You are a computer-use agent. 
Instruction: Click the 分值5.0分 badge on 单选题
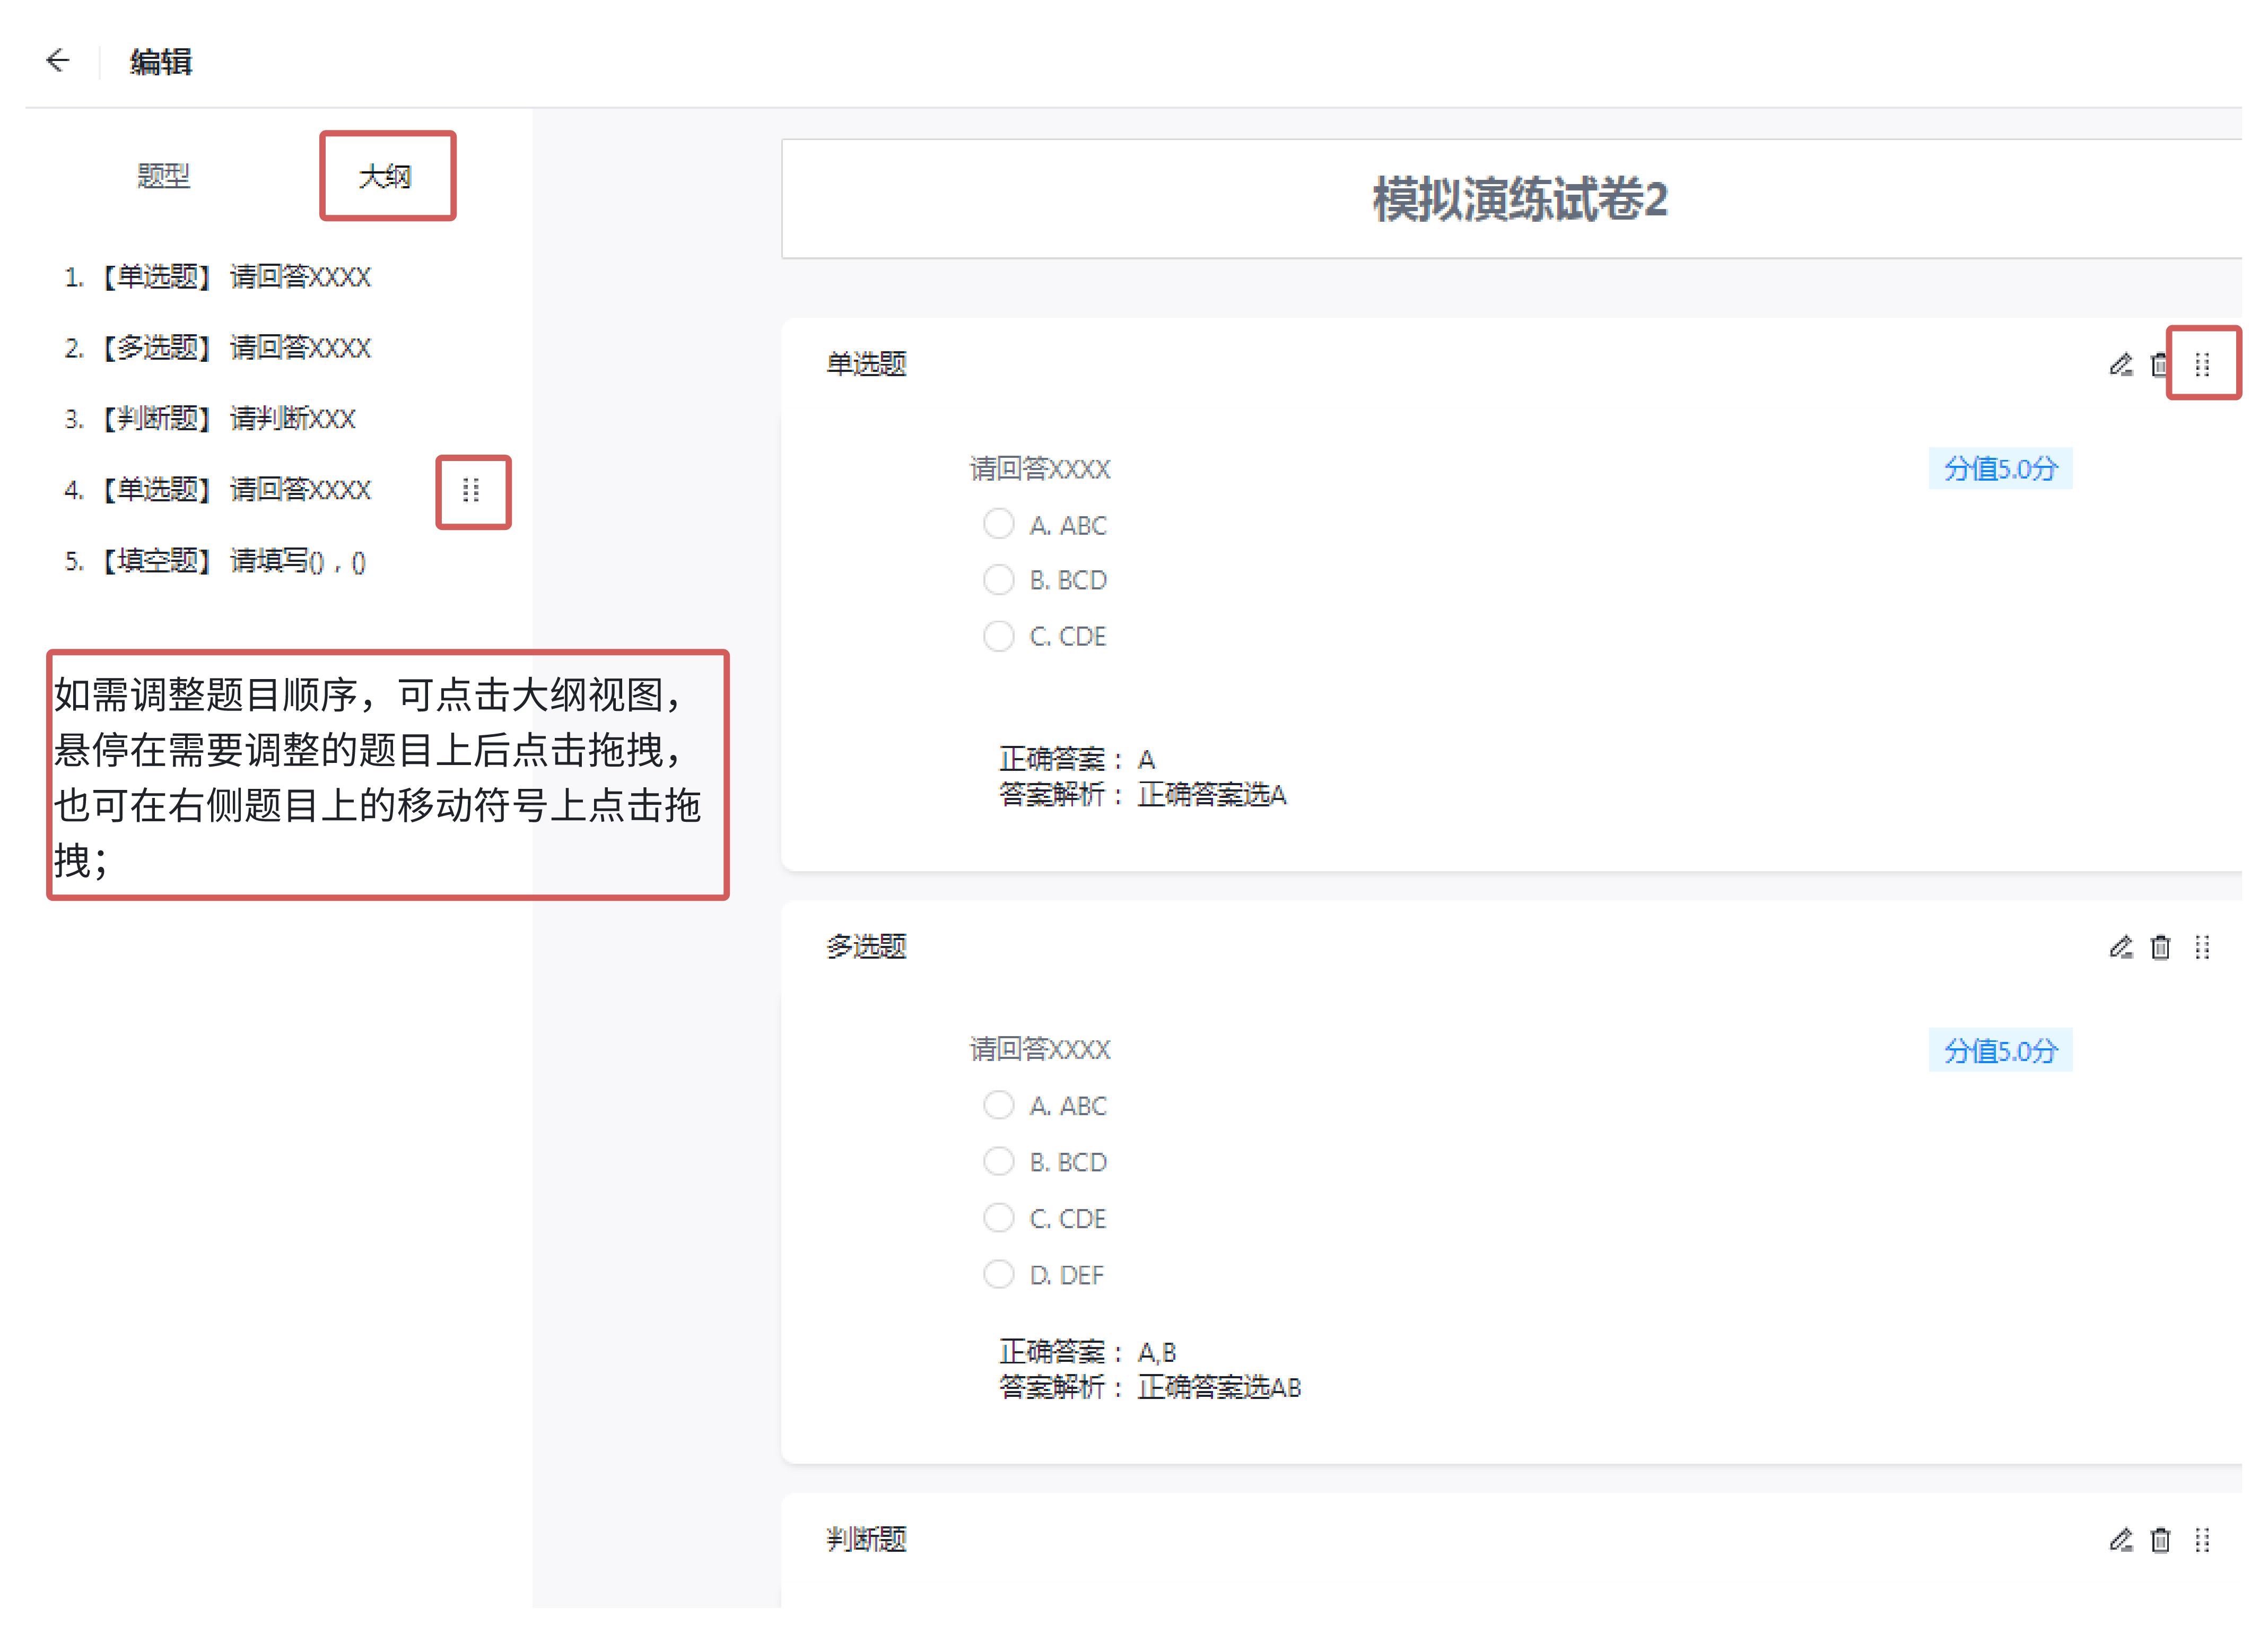[x=2000, y=469]
